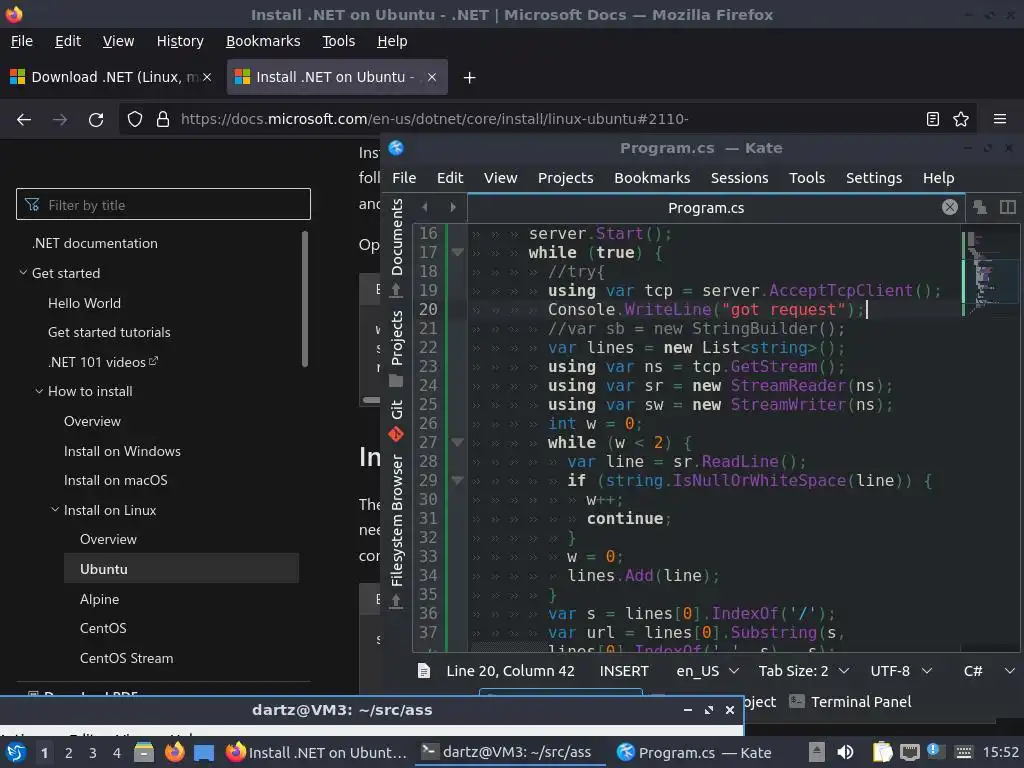Select the highlighted Ubuntu entry

click(182, 569)
